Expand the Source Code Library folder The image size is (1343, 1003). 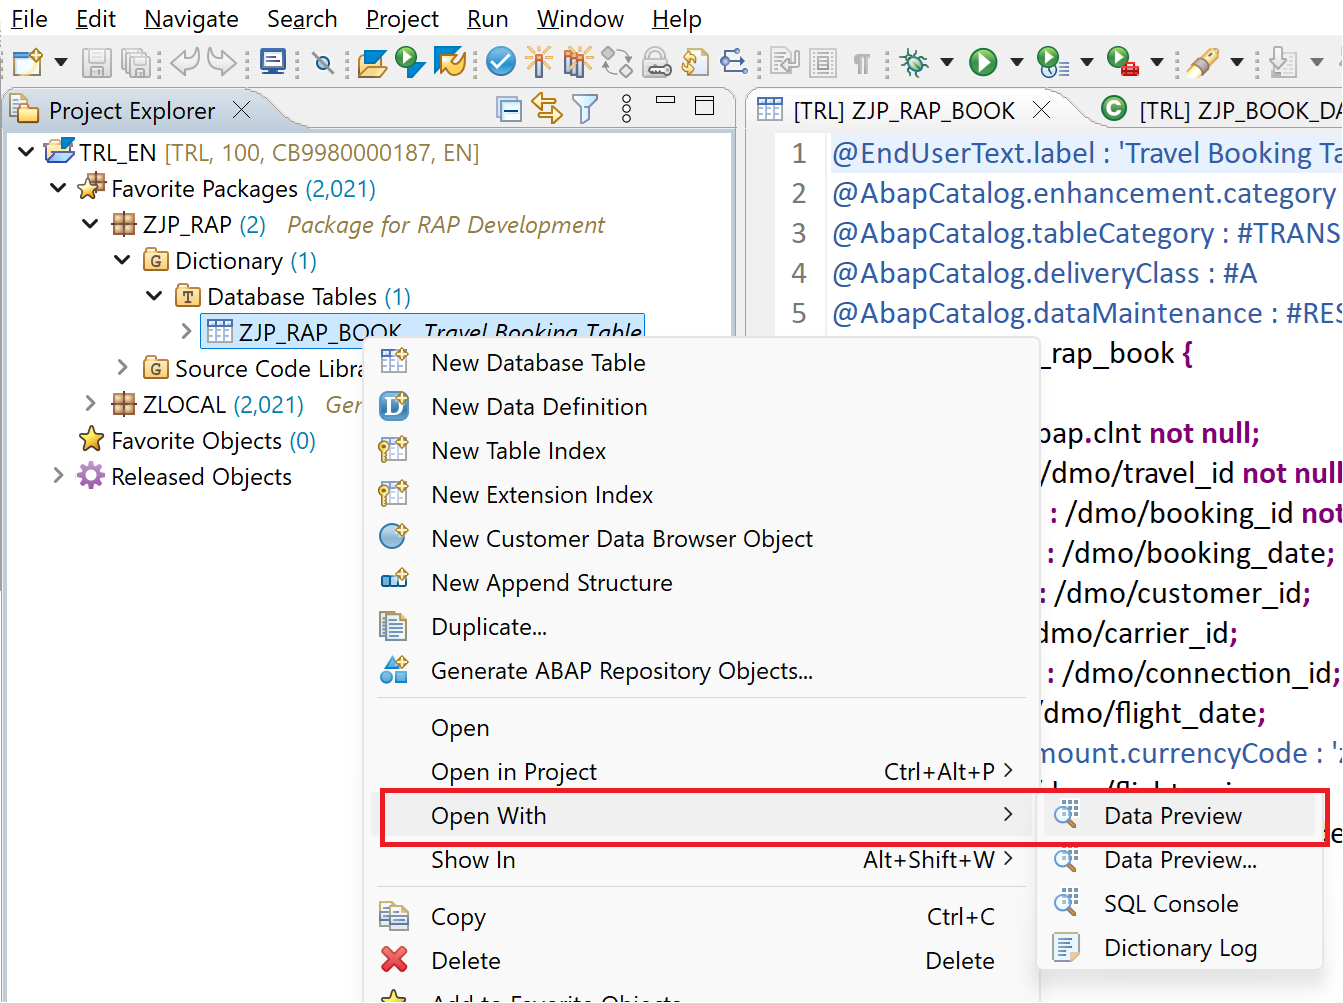(x=122, y=368)
